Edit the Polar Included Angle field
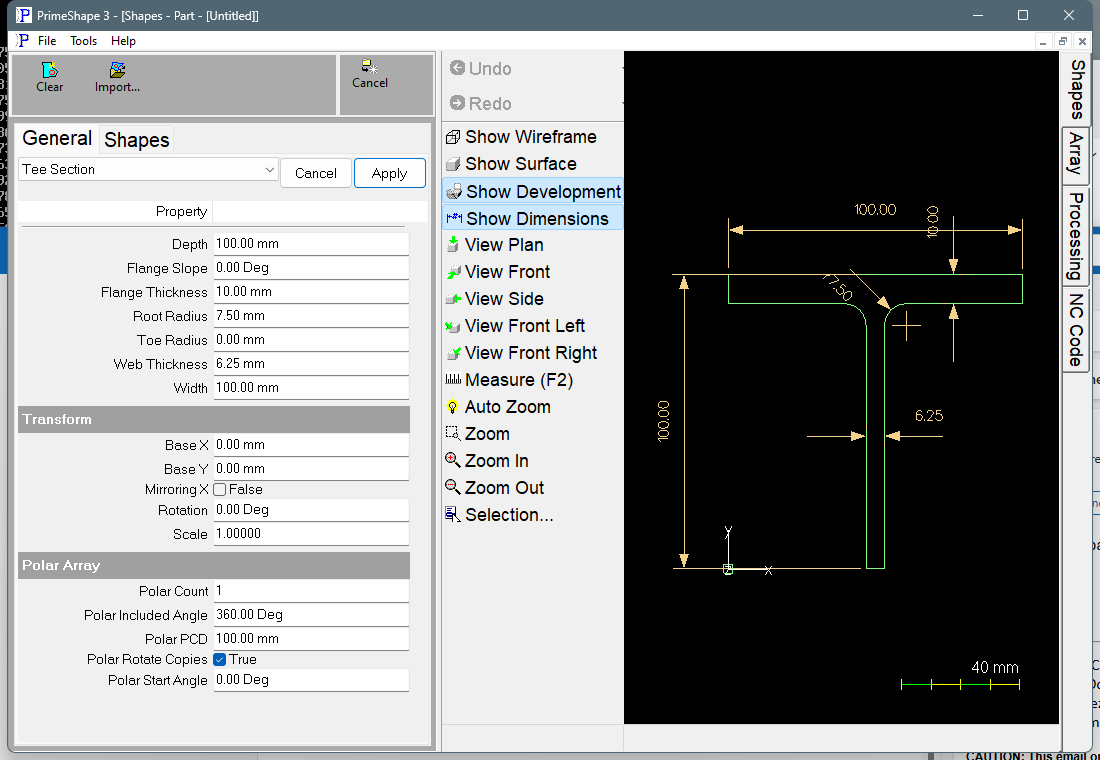 pos(311,615)
